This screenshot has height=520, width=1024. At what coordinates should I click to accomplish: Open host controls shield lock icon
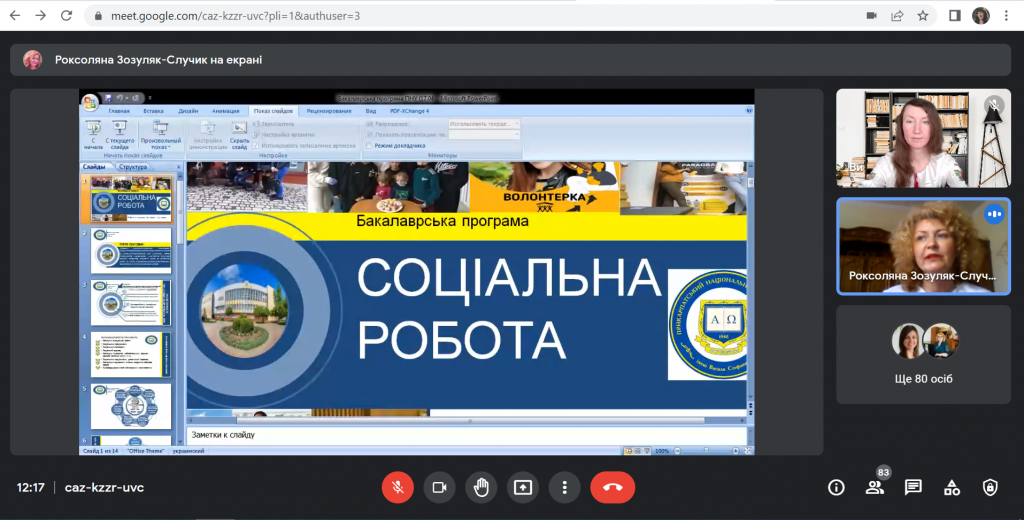coord(990,487)
